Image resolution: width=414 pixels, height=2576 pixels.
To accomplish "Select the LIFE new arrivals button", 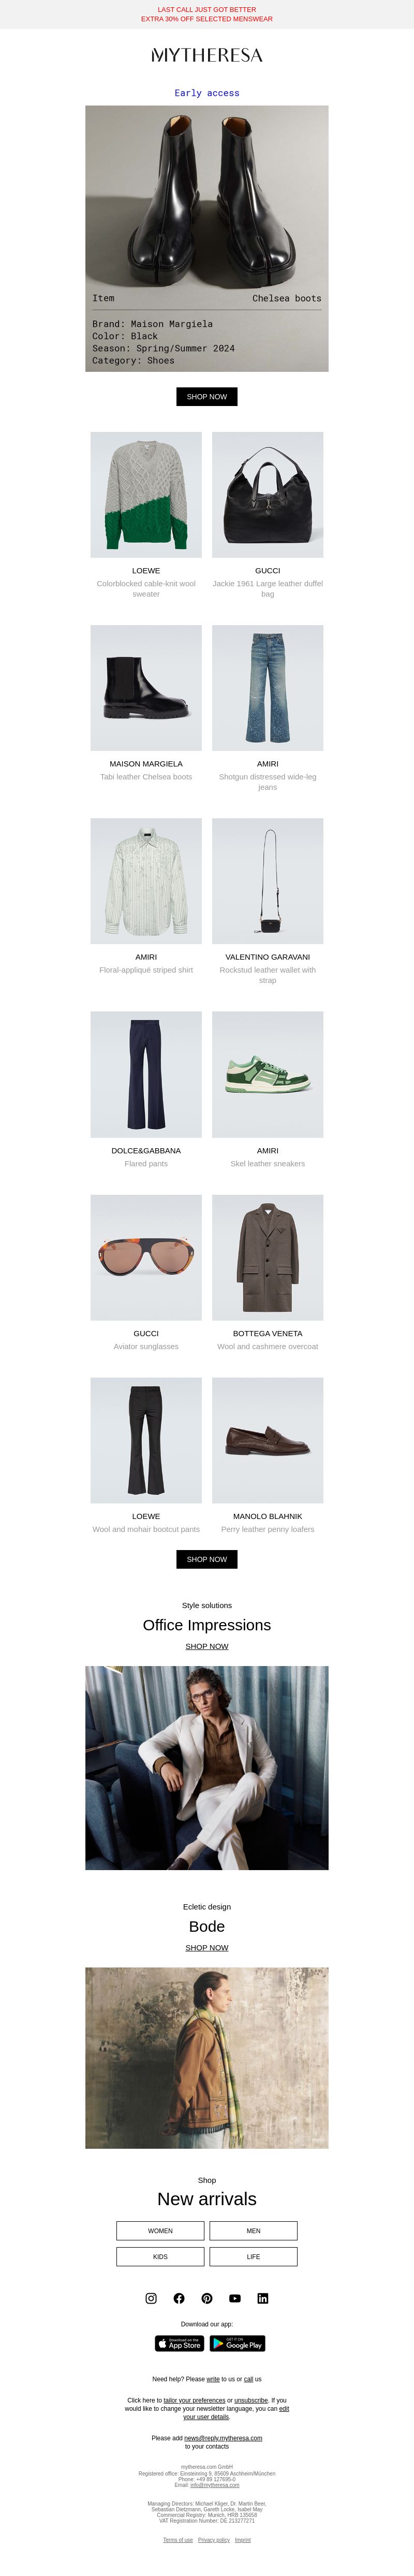I will (253, 2256).
